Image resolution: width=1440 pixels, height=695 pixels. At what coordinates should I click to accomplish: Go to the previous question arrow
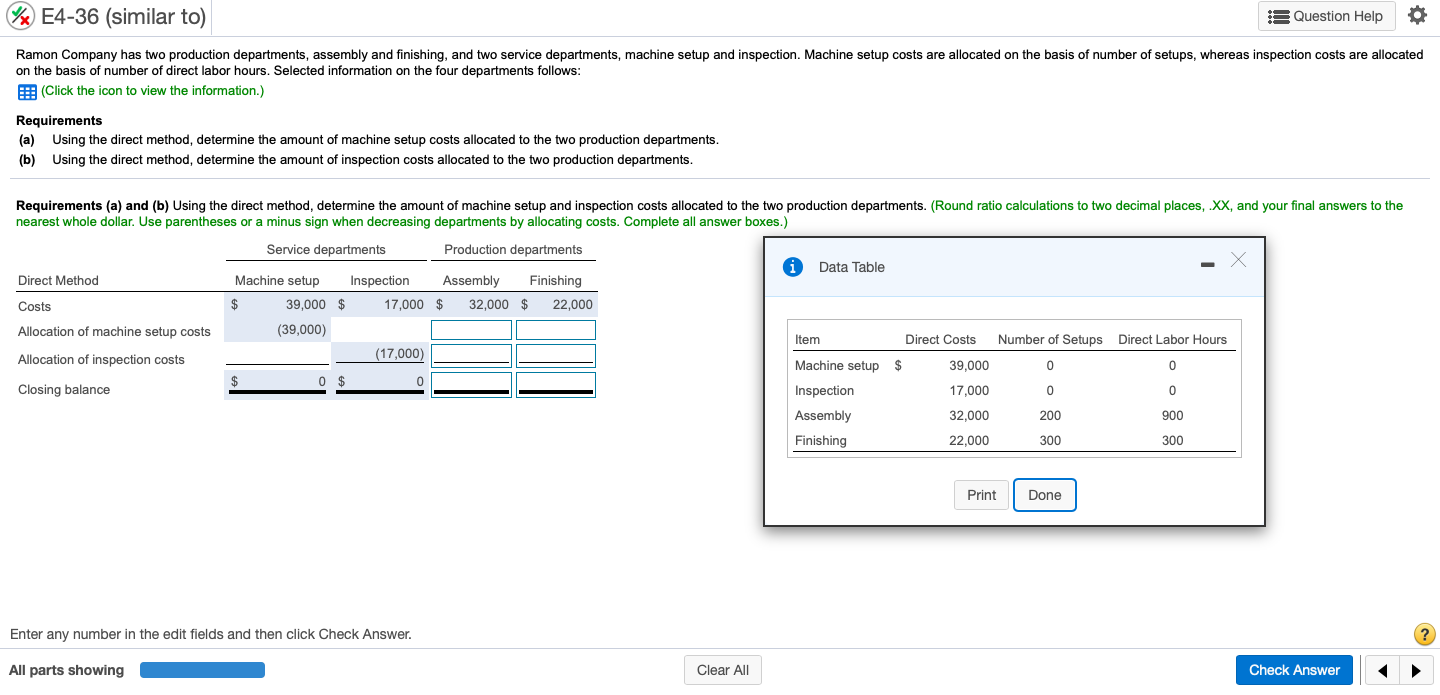(1381, 671)
